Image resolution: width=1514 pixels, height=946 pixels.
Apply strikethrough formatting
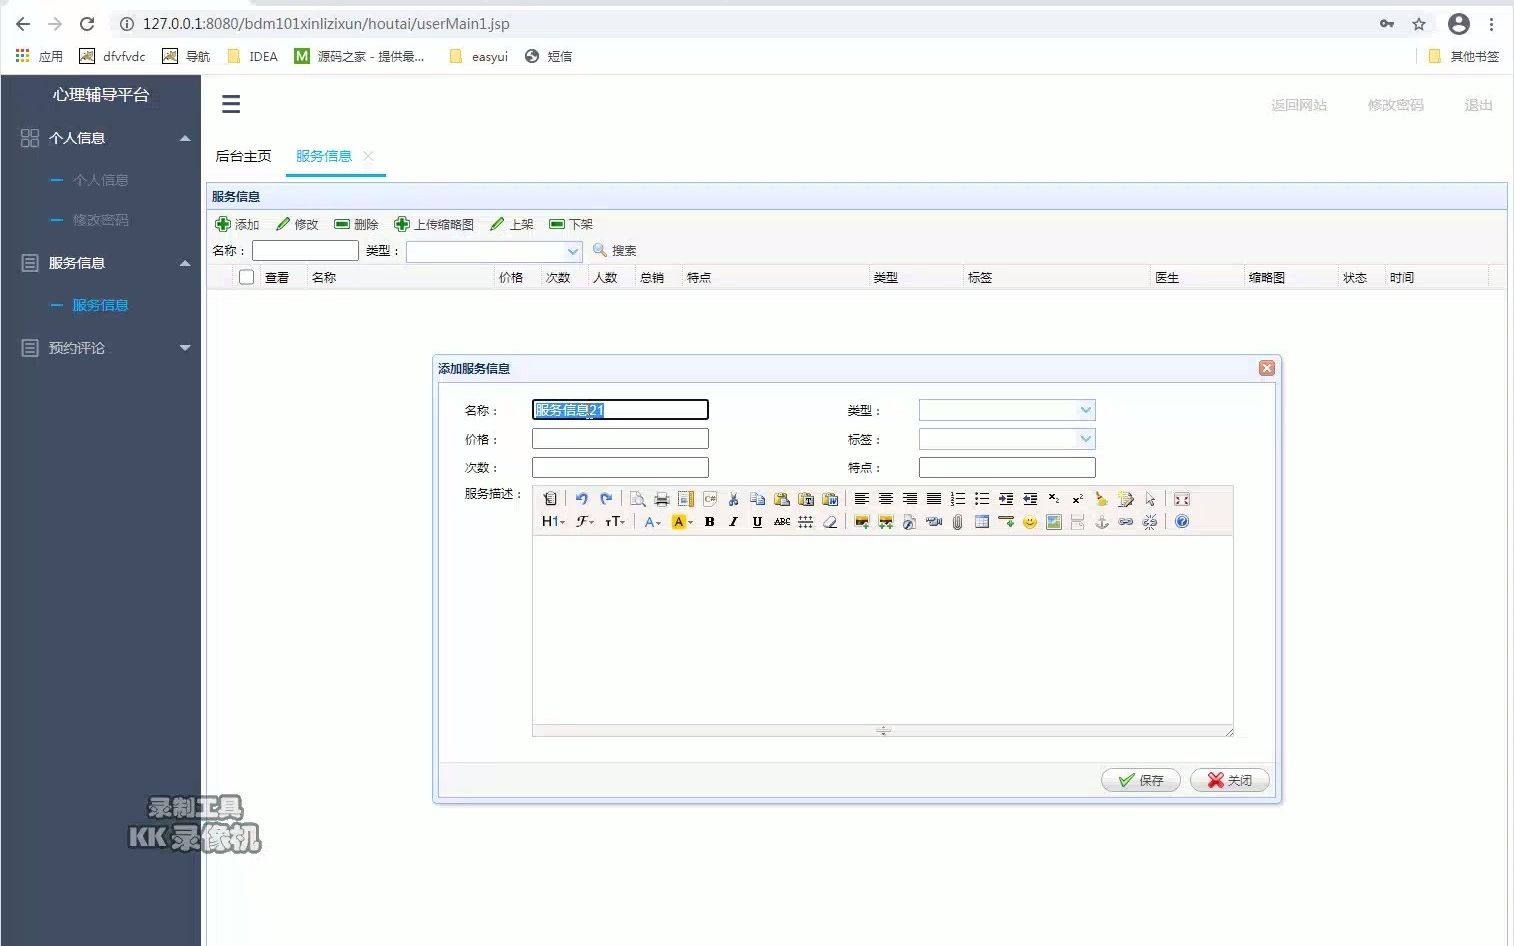(x=782, y=522)
